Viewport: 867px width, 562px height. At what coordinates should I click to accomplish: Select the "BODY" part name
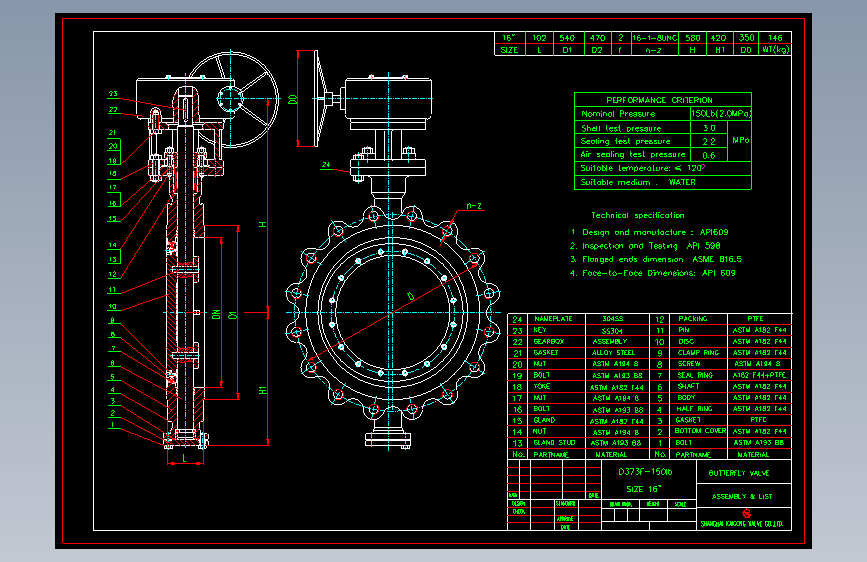click(x=686, y=397)
